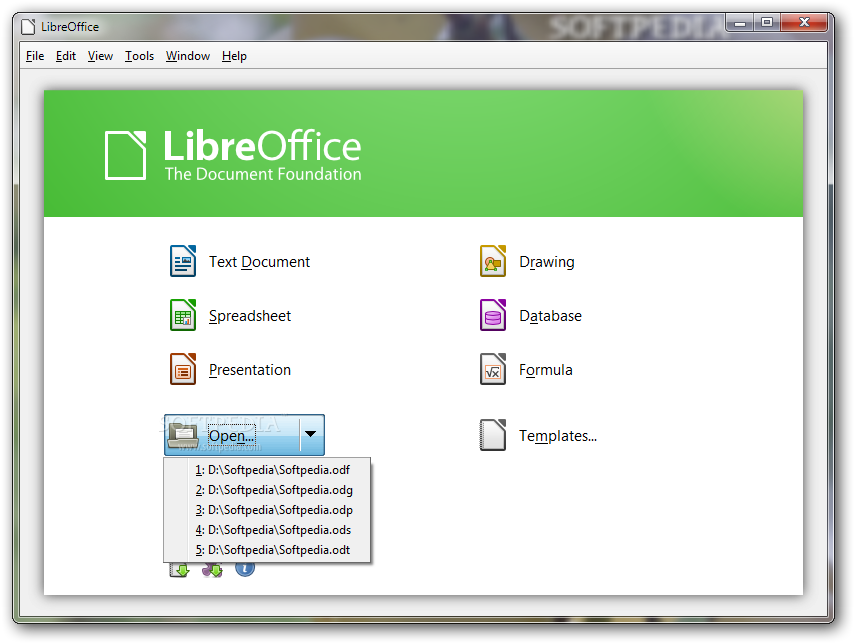
Task: Open a new Drawing
Action: [548, 261]
